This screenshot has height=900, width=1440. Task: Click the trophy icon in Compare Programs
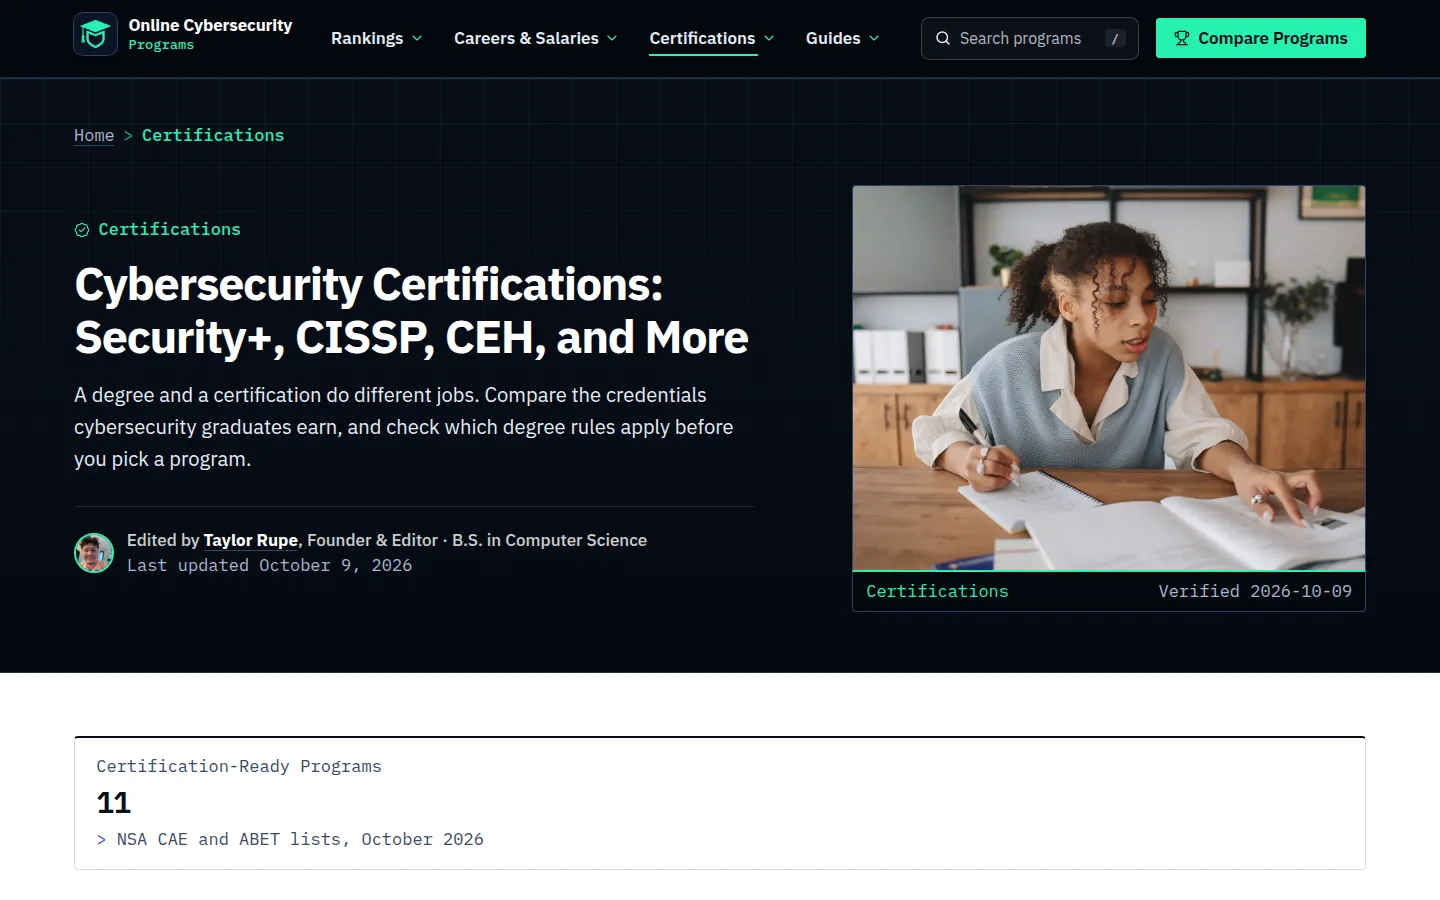[1182, 38]
